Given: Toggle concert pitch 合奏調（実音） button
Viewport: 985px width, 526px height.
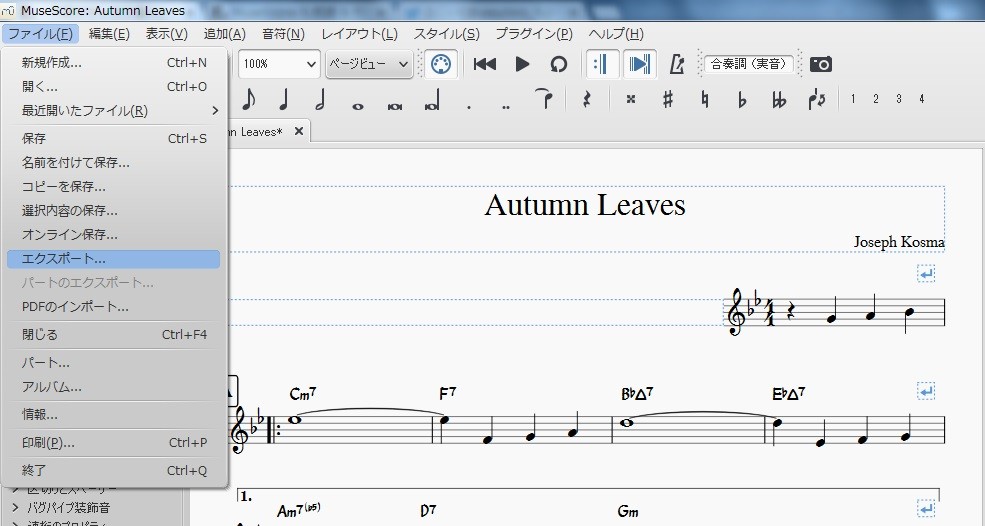Looking at the screenshot, I should (x=749, y=64).
